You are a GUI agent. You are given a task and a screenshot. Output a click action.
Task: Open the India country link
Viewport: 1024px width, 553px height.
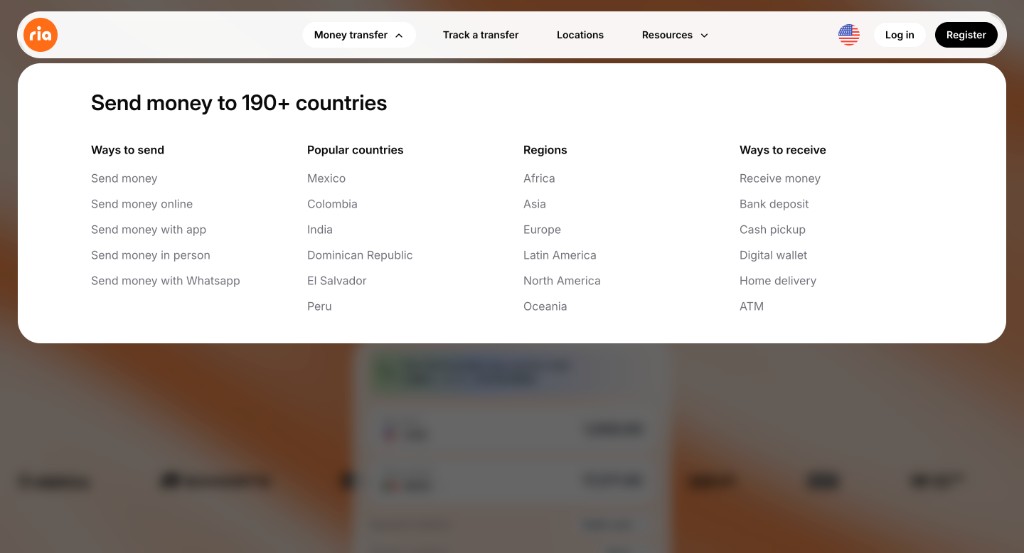pyautogui.click(x=319, y=229)
